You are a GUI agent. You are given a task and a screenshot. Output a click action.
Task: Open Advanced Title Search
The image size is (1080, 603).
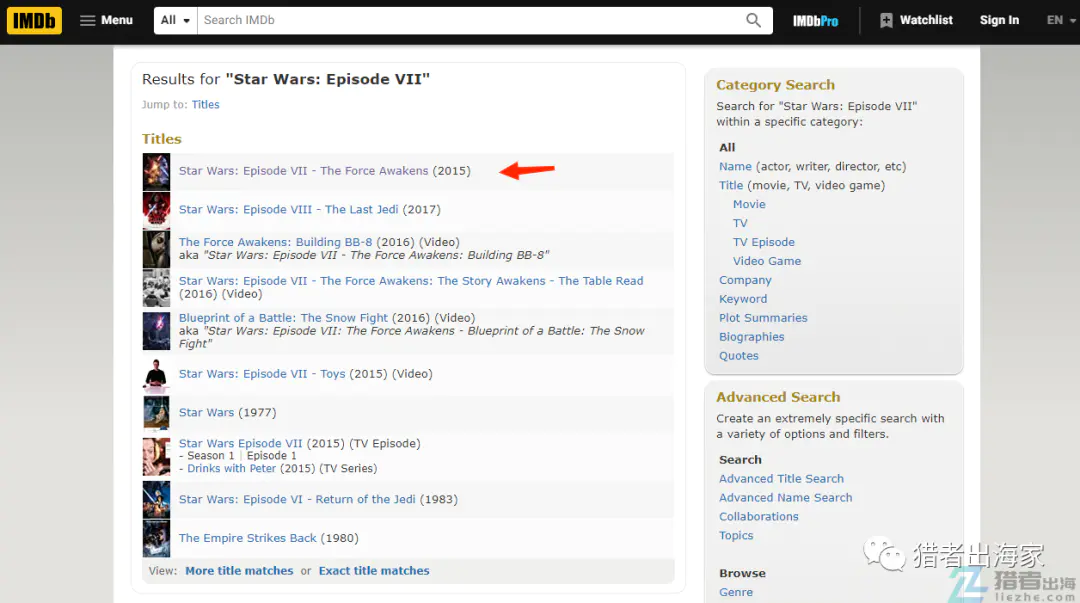(x=781, y=479)
